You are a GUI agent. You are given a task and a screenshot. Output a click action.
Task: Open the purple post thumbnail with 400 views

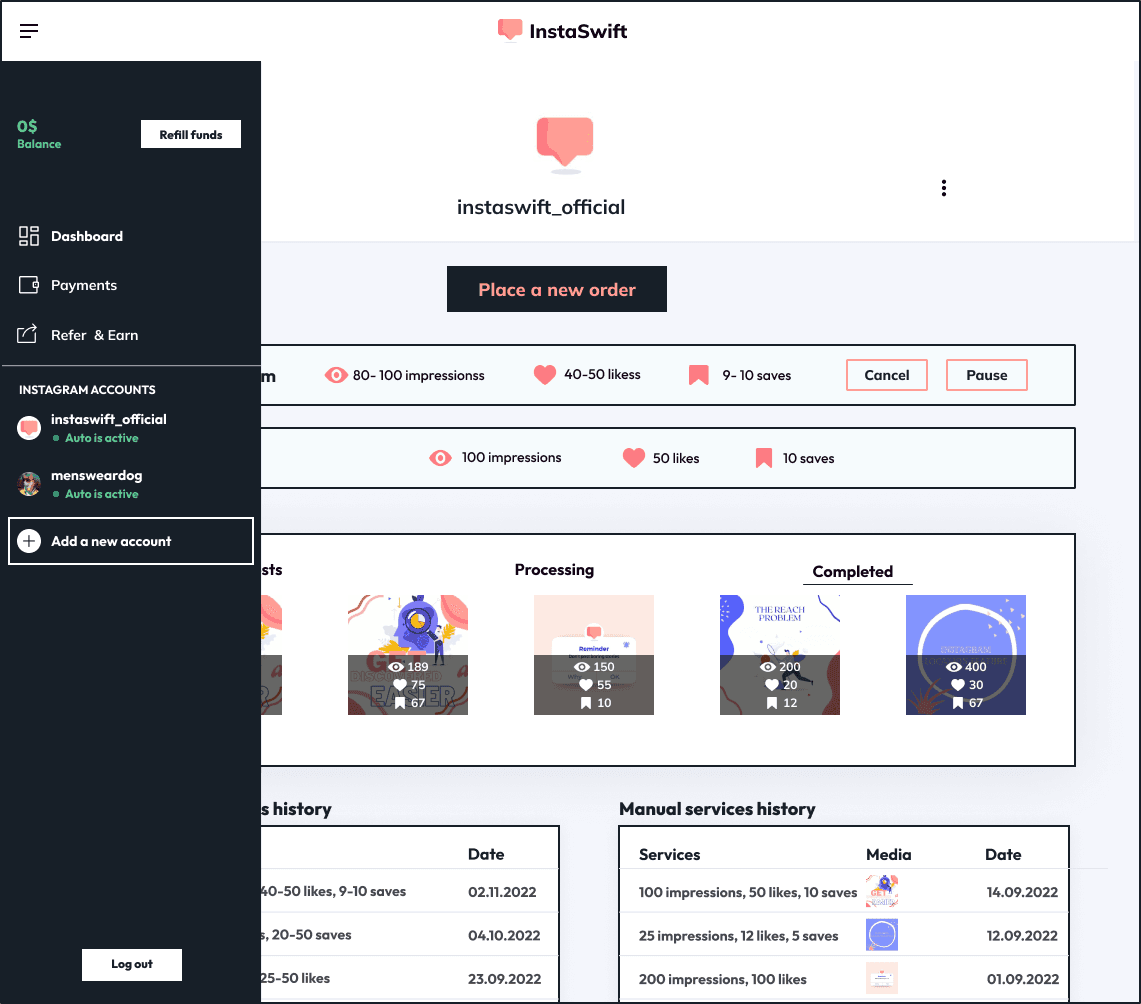[966, 655]
